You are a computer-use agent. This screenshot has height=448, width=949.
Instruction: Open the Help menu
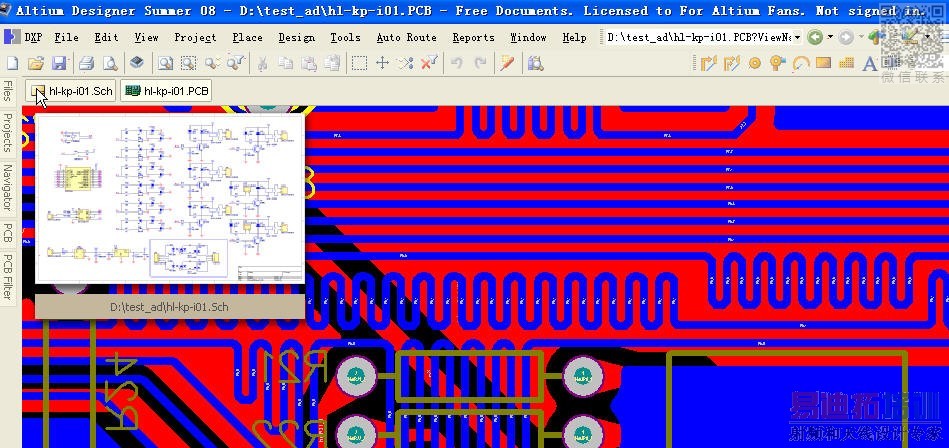point(574,38)
